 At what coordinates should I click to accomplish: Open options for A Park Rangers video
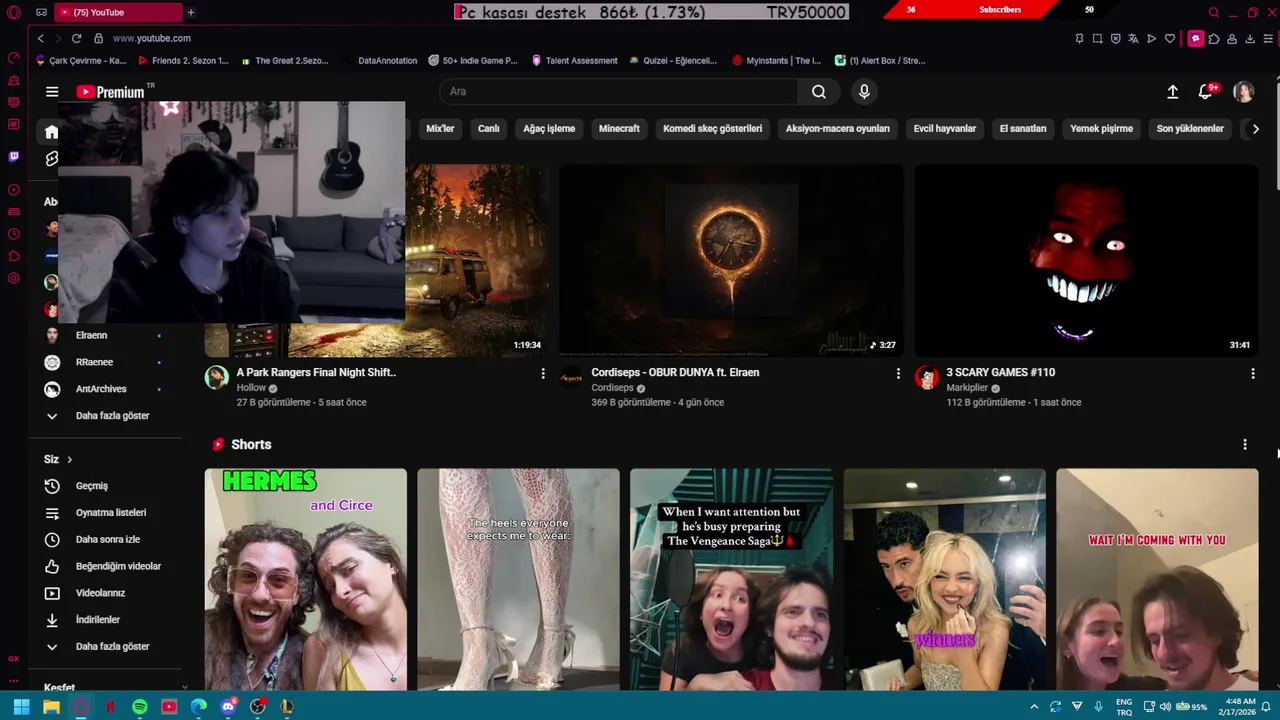coord(543,373)
